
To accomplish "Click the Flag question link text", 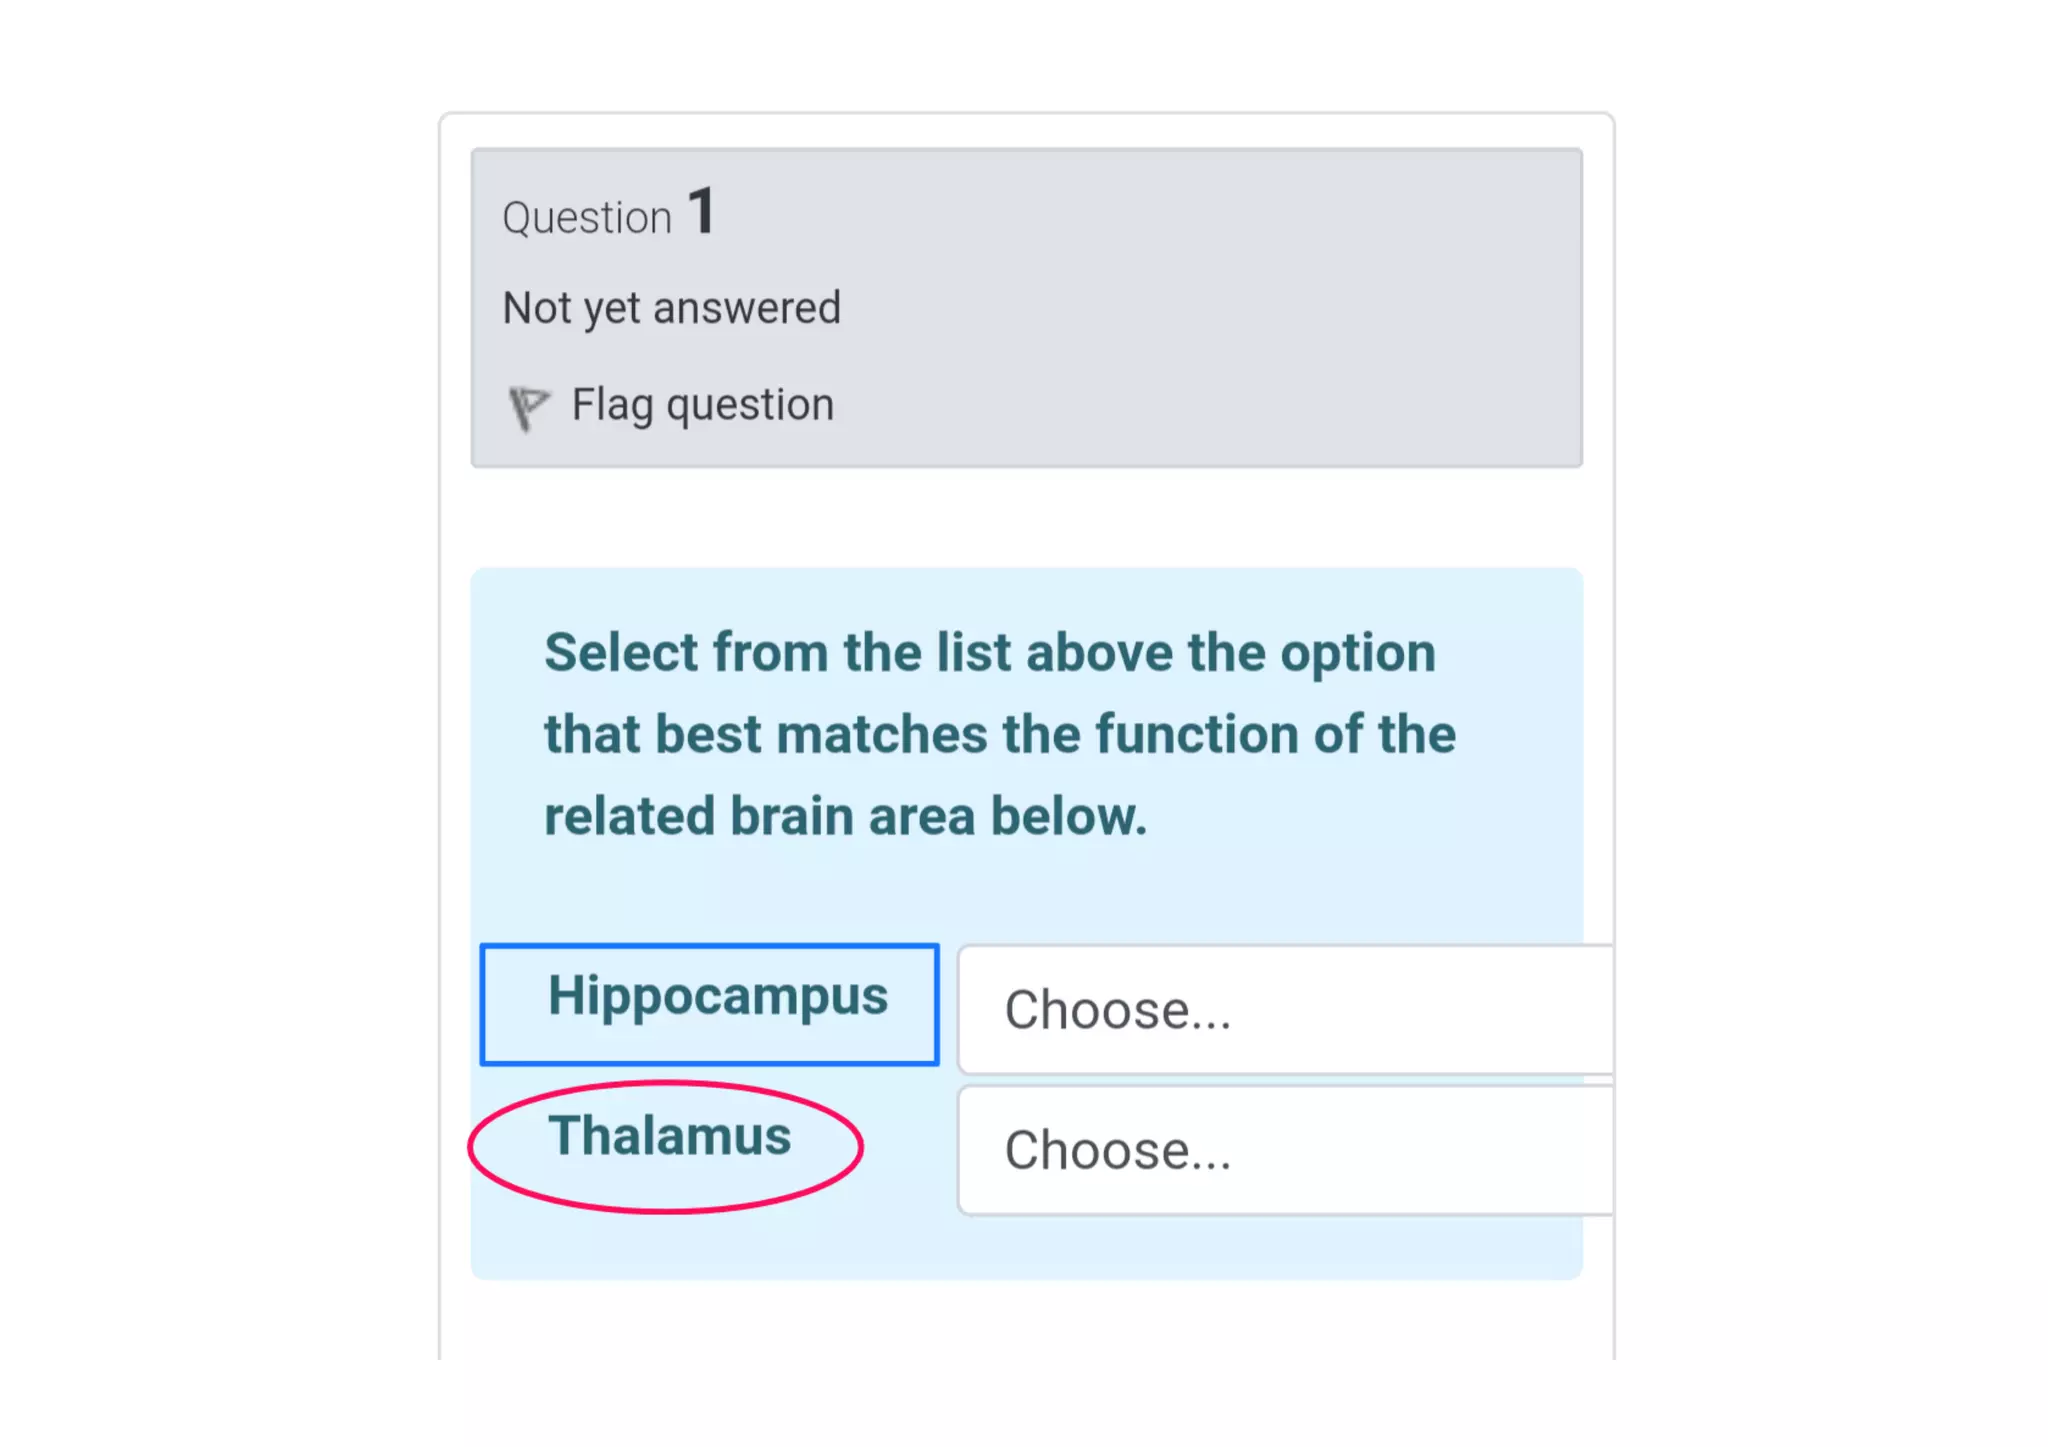I will pos(702,405).
